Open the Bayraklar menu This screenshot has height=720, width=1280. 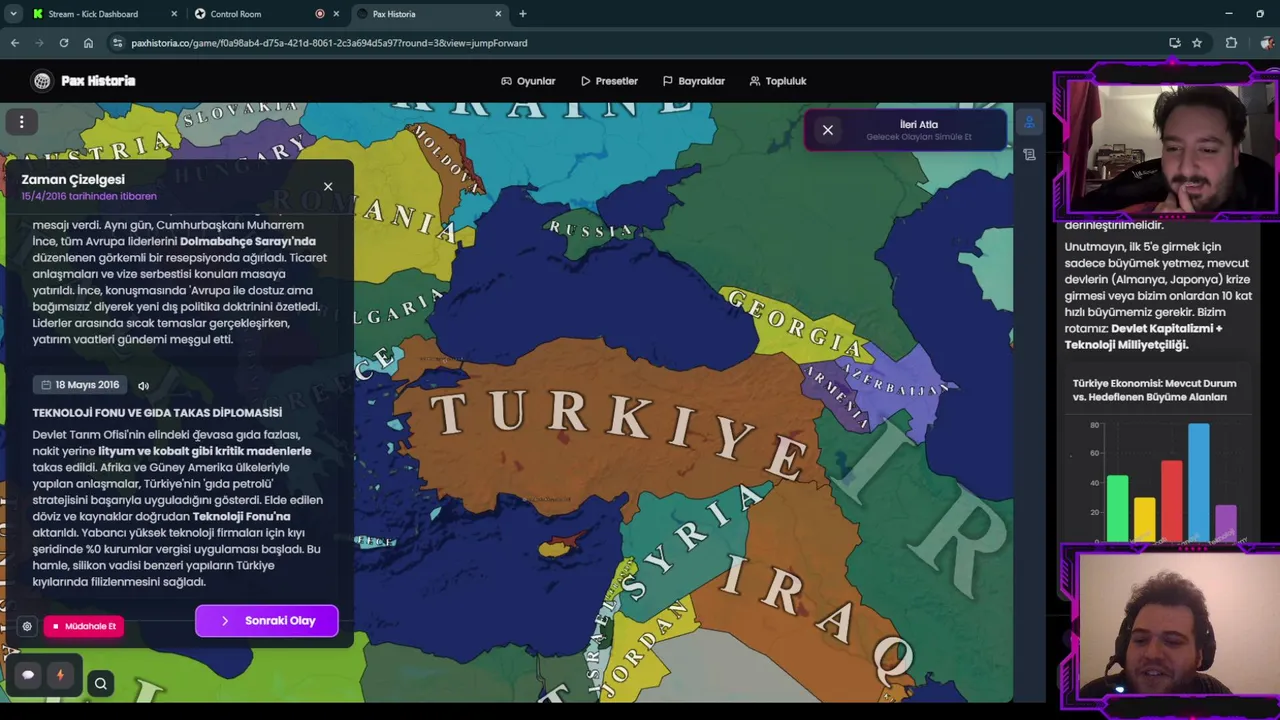coord(693,81)
